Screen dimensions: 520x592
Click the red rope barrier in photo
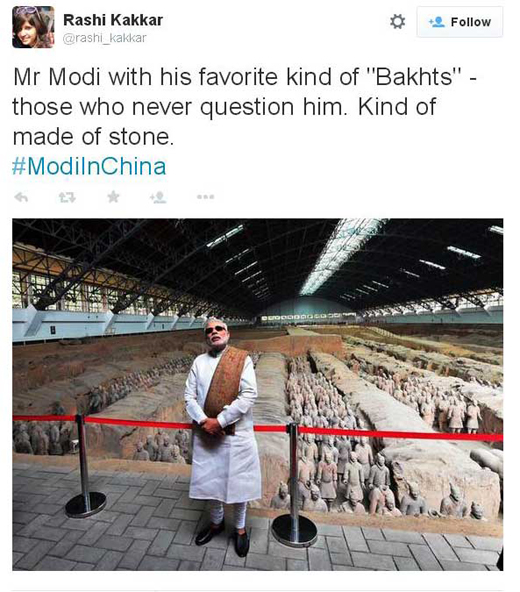[x=258, y=427]
